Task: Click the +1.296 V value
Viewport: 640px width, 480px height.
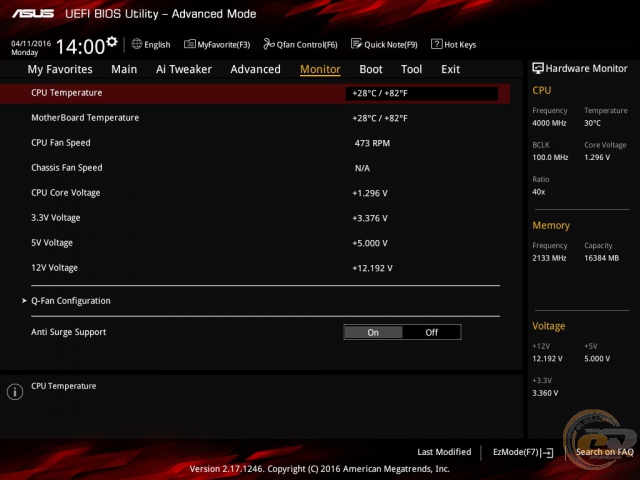Action: tap(370, 193)
